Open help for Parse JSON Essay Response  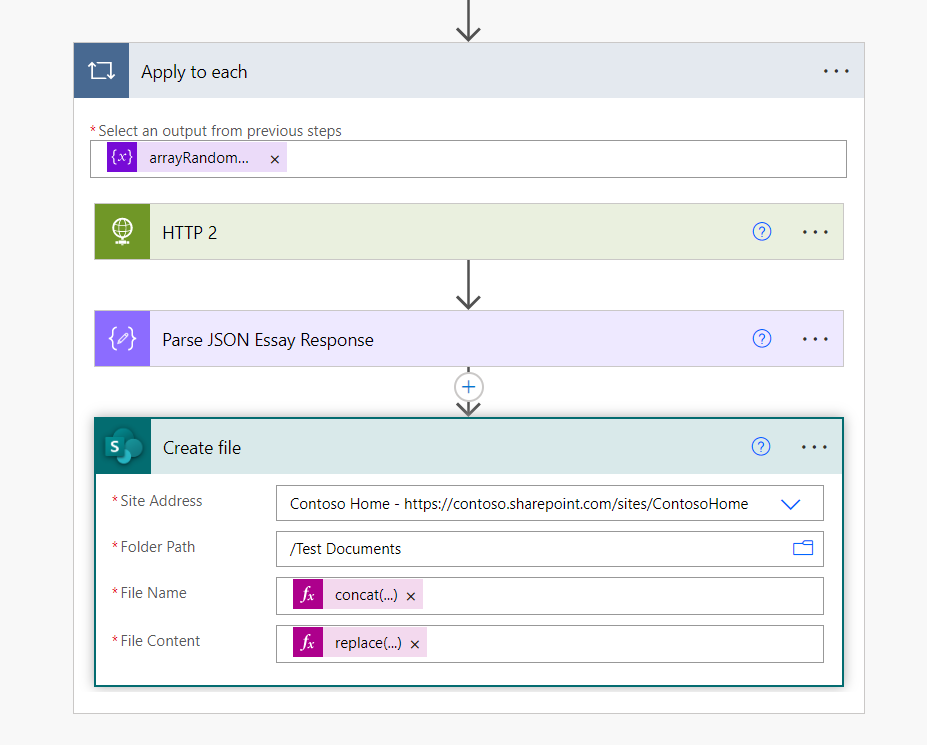762,339
